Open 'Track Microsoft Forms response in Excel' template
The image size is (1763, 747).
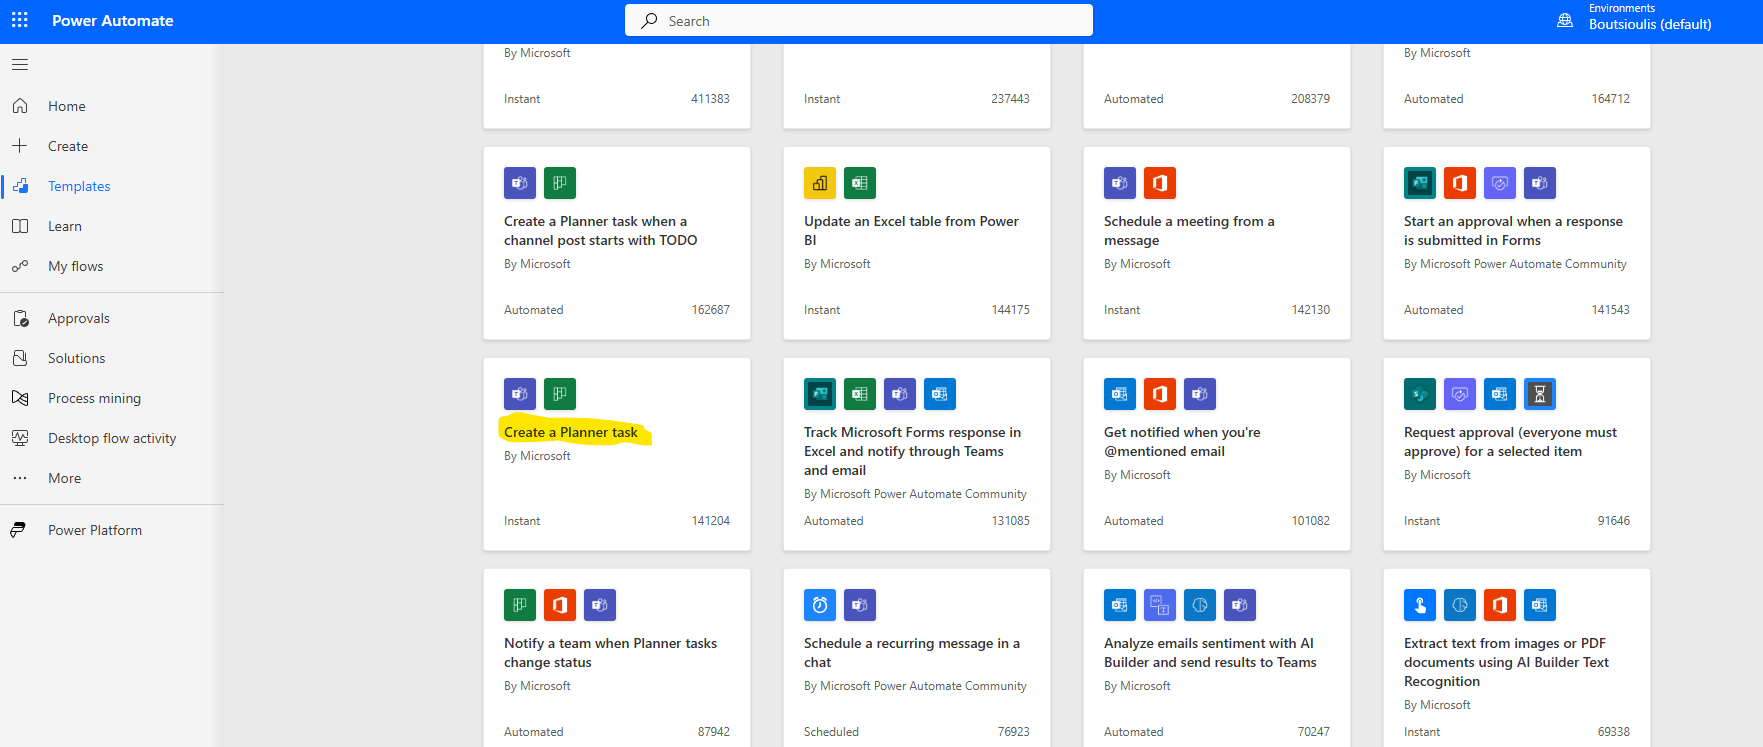point(912,451)
